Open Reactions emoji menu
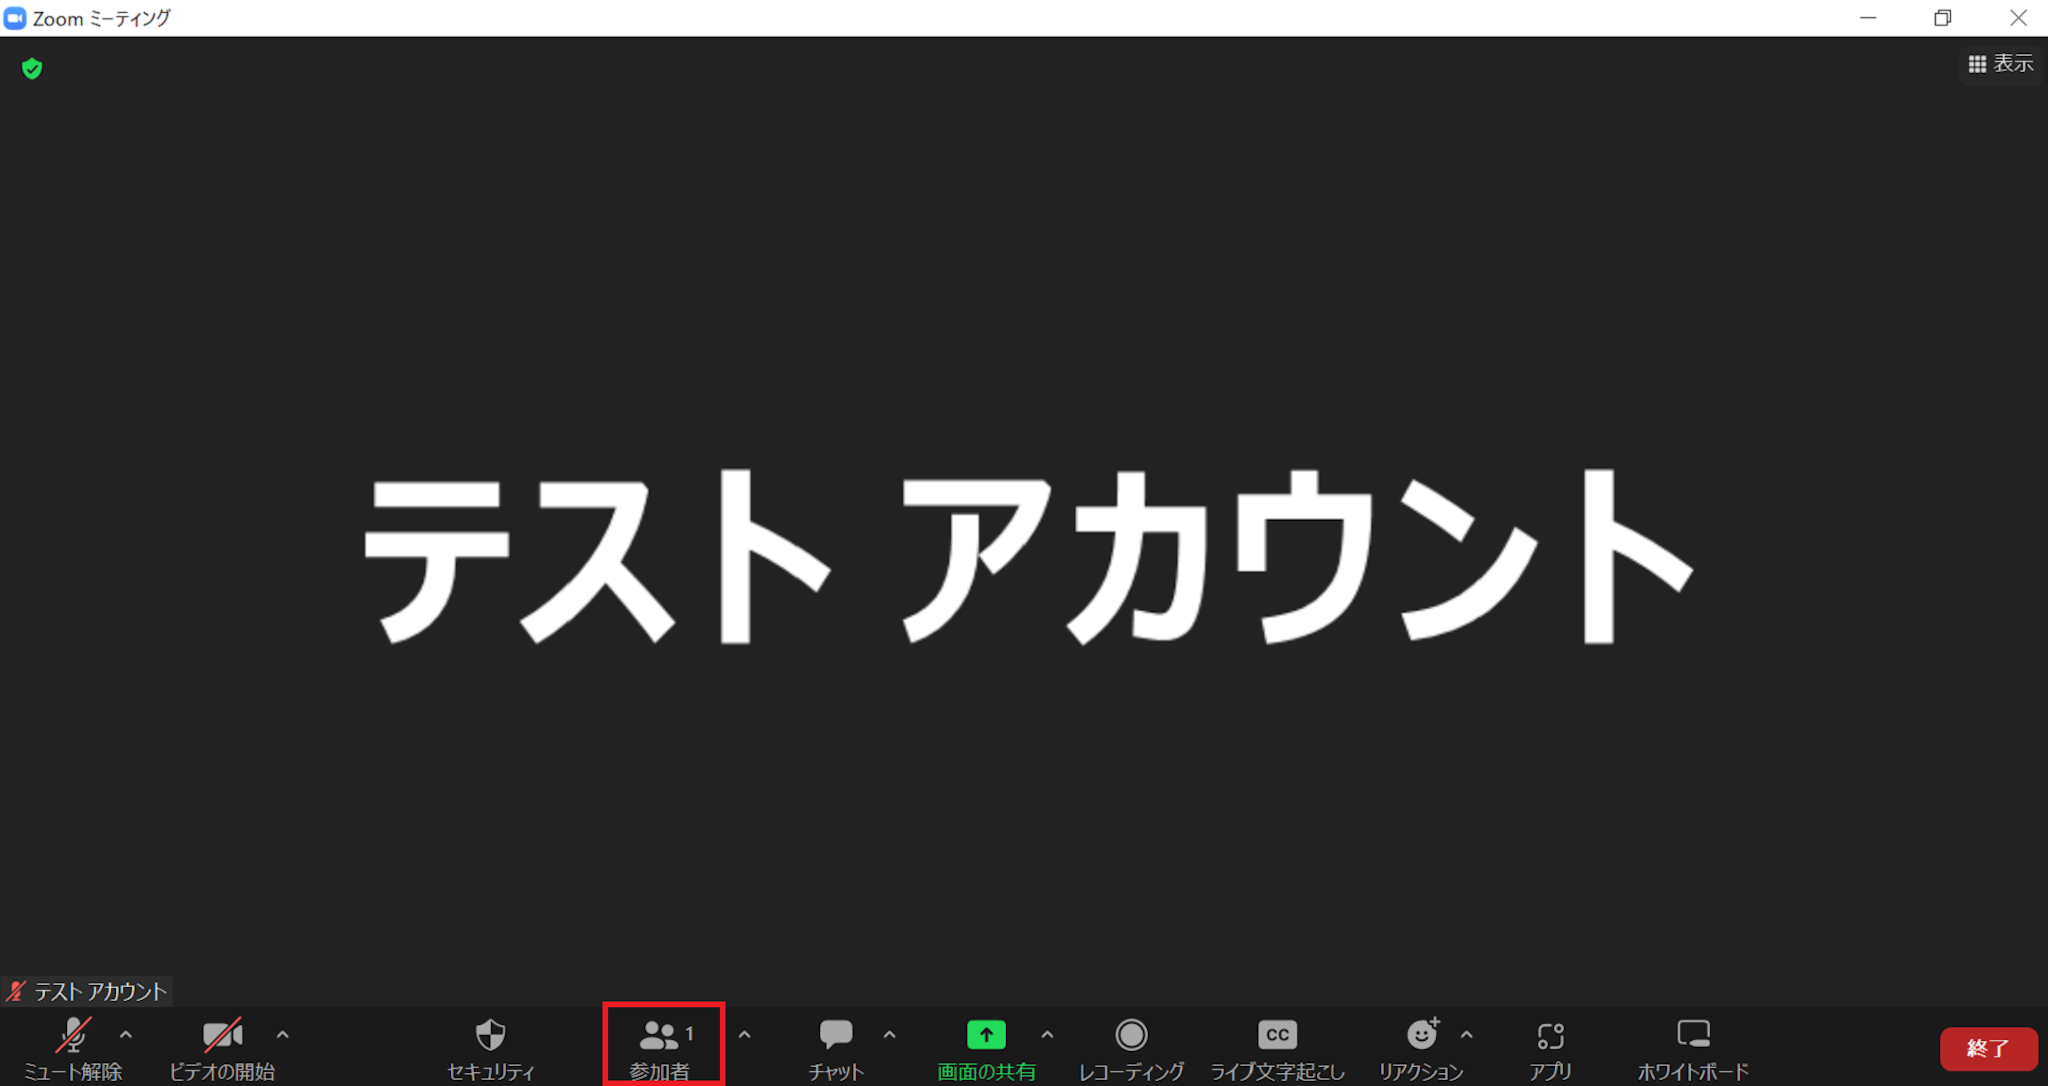The image size is (2048, 1086). (x=1421, y=1046)
